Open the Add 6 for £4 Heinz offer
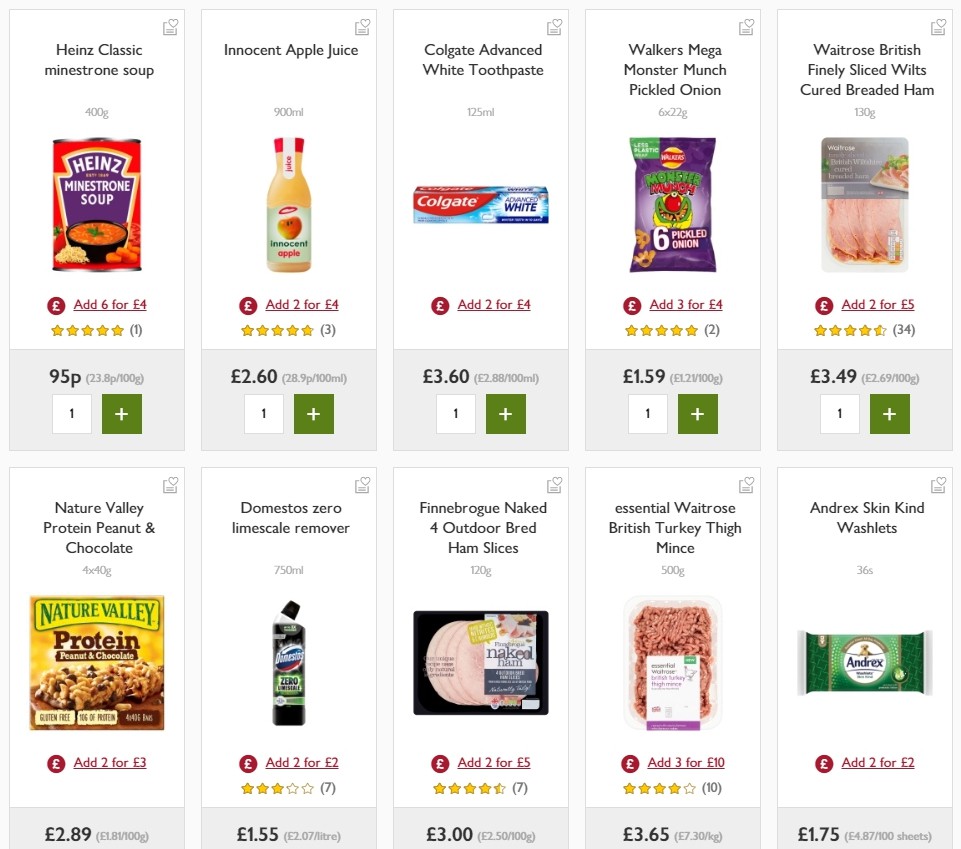 click(108, 305)
